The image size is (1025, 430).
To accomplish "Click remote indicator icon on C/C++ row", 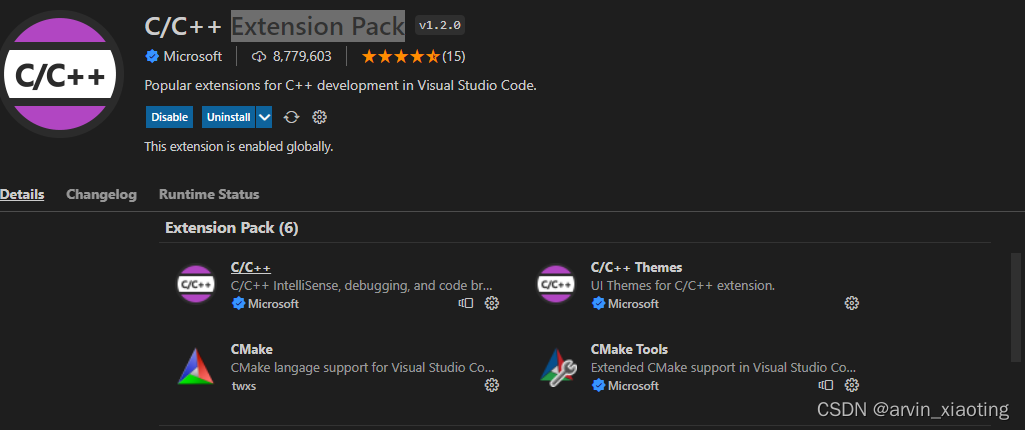I will pos(465,303).
